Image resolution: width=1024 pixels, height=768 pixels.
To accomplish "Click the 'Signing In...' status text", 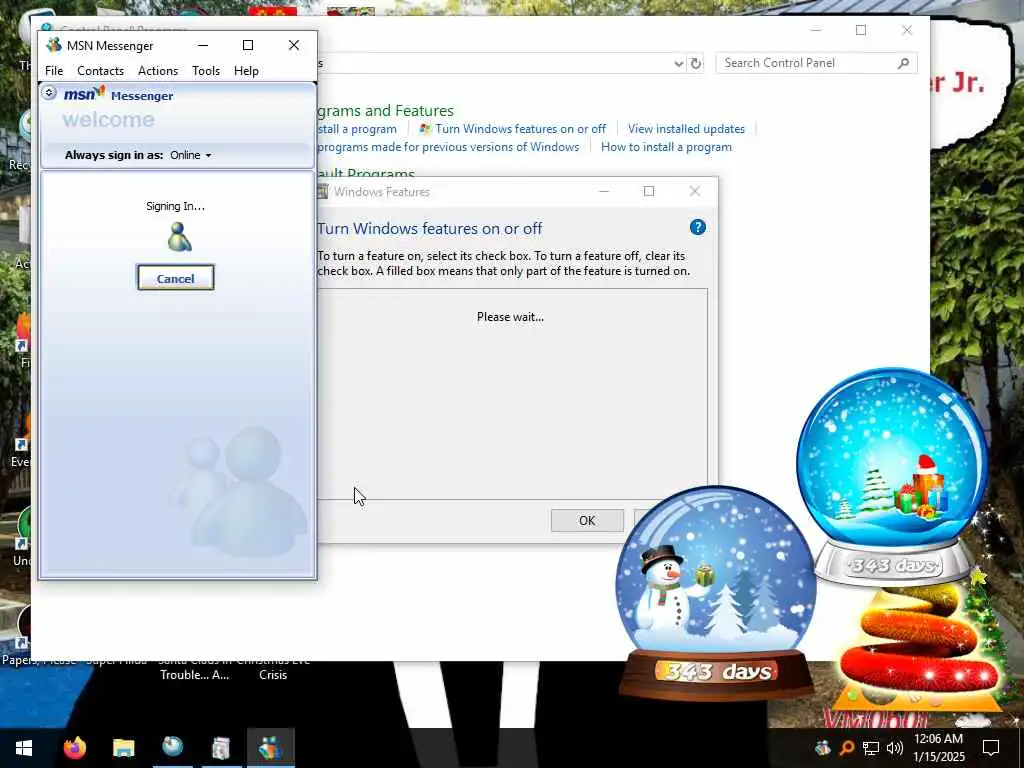I will (x=176, y=206).
